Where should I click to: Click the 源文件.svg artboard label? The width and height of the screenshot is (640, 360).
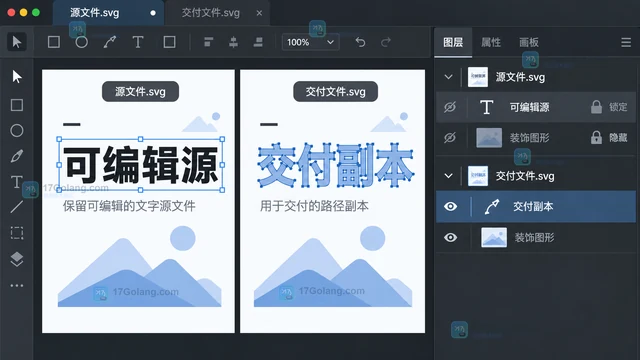[x=140, y=91]
